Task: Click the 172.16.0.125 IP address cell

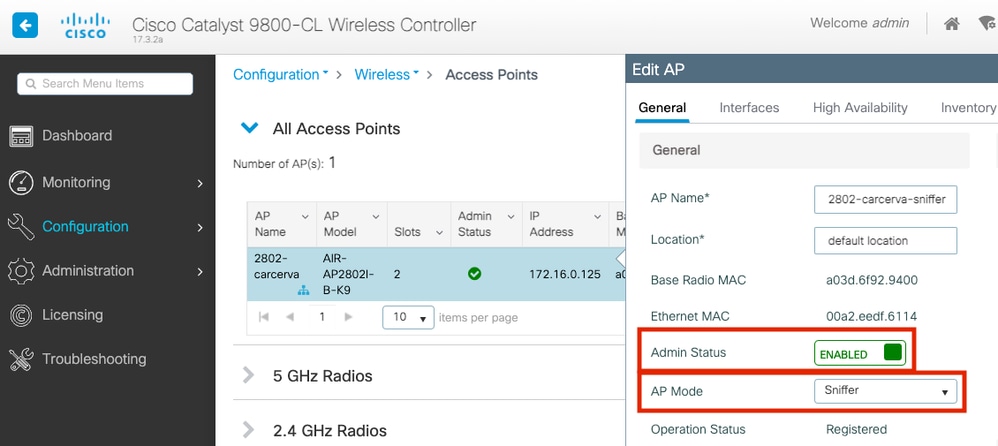Action: pos(565,274)
